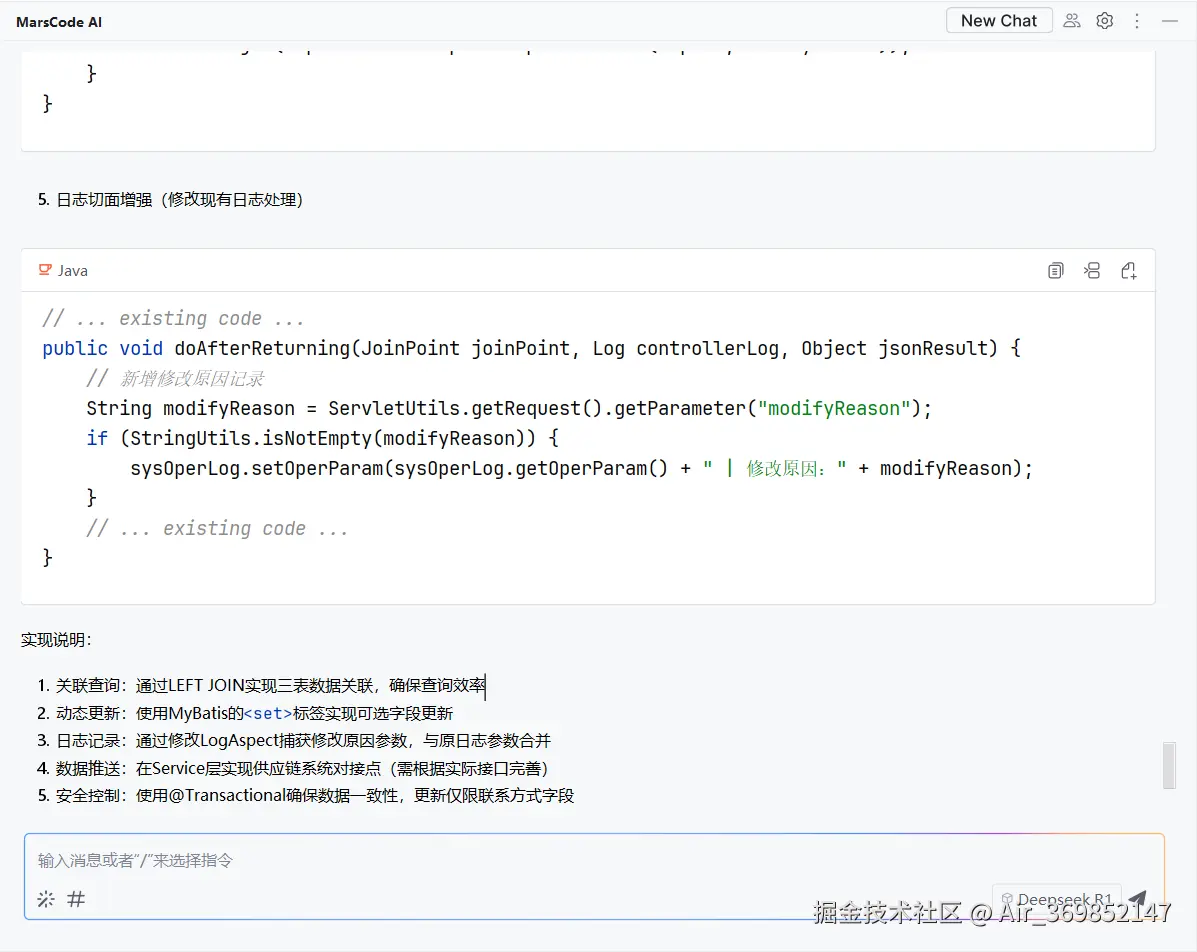Click the agents/user group icon
This screenshot has width=1197, height=952.
coord(1071,20)
